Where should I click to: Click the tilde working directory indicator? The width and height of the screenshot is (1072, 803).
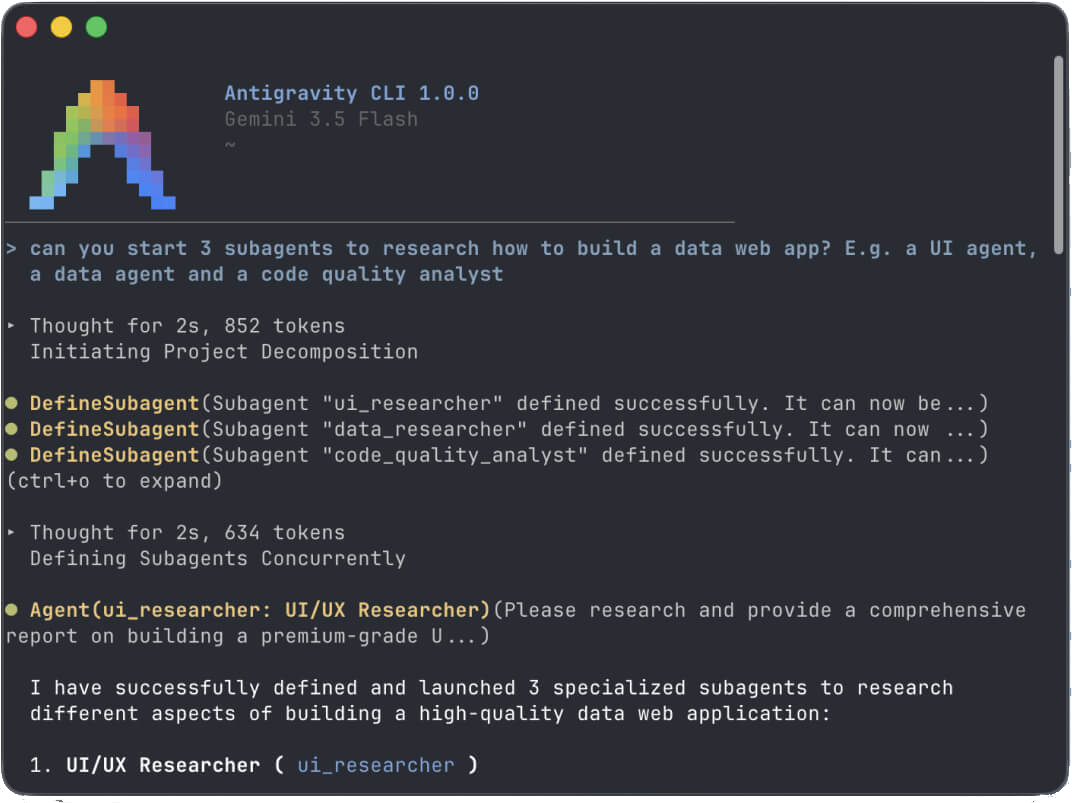tap(230, 145)
